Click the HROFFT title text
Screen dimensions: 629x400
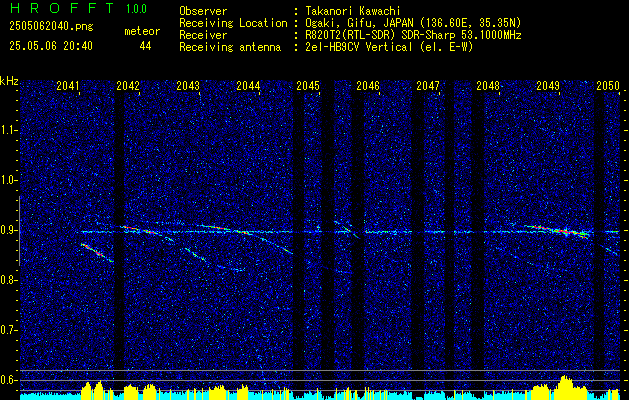[x=62, y=8]
